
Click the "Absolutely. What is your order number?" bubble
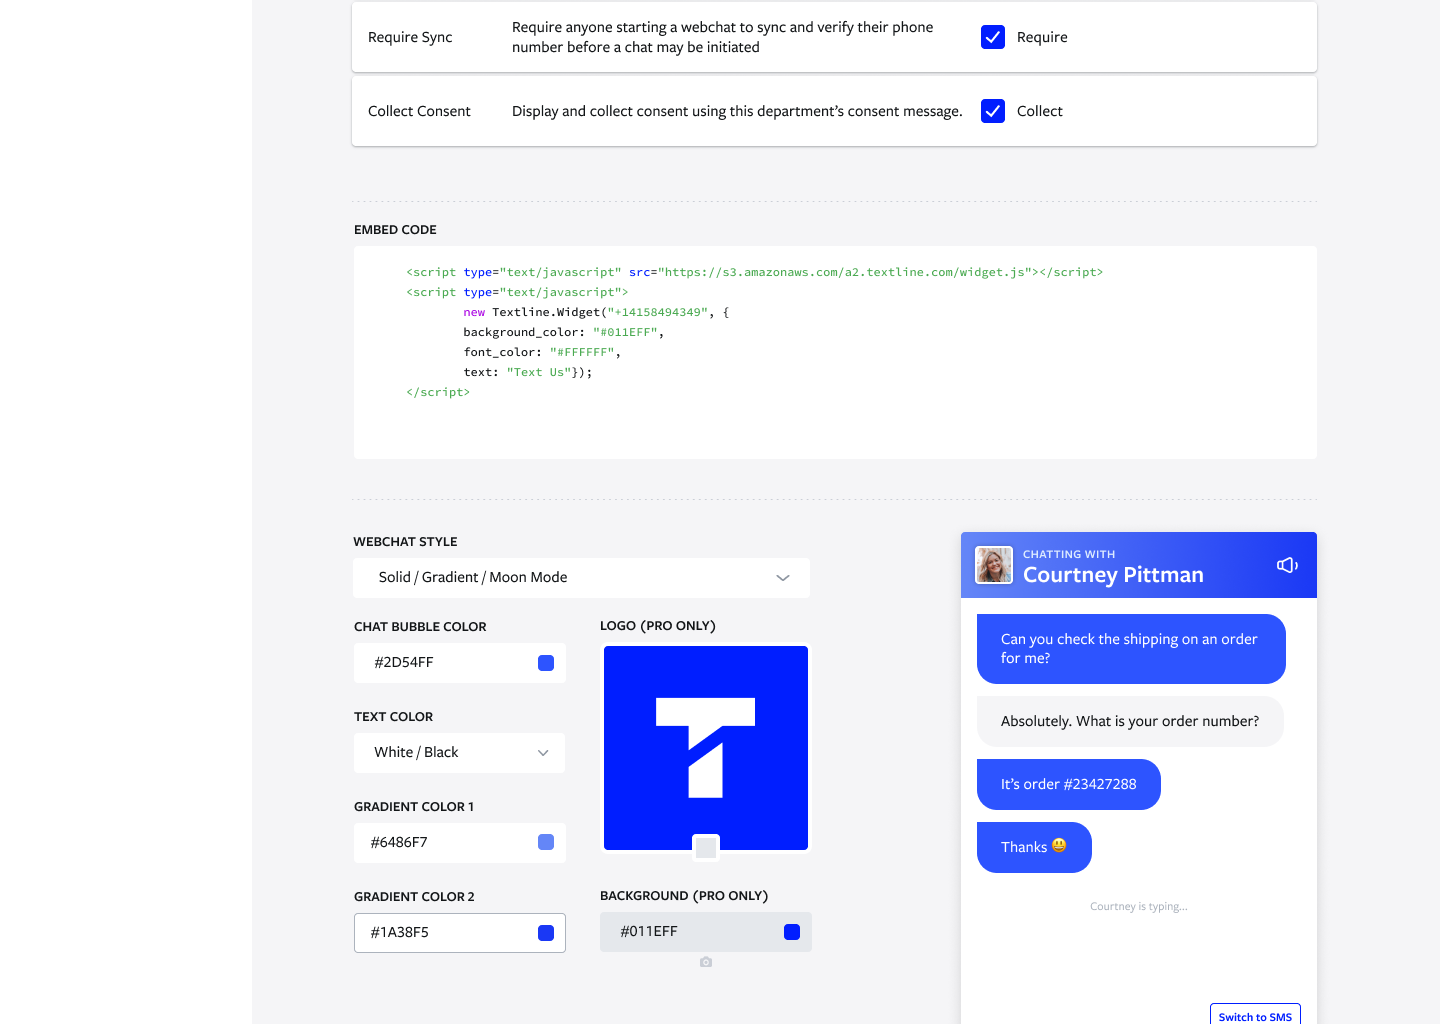tap(1130, 721)
